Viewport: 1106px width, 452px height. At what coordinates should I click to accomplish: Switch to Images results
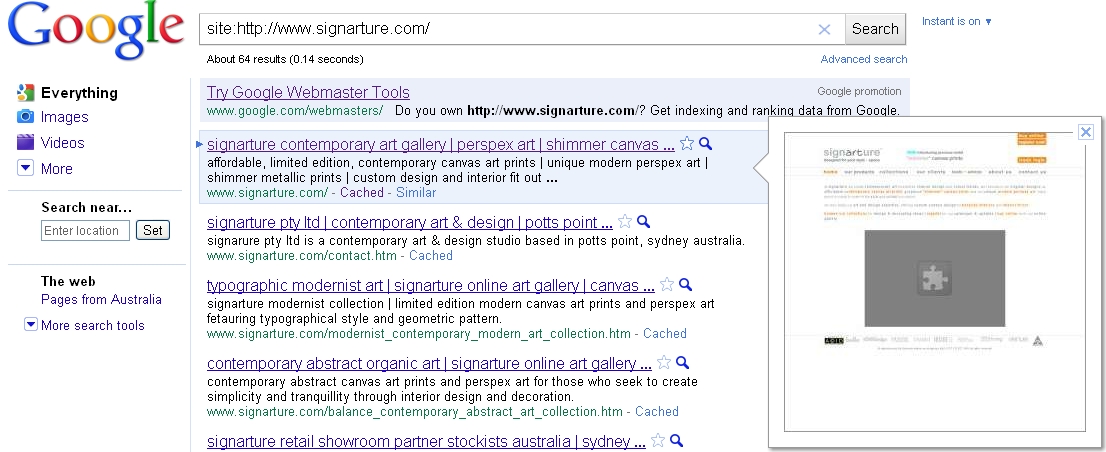64,117
